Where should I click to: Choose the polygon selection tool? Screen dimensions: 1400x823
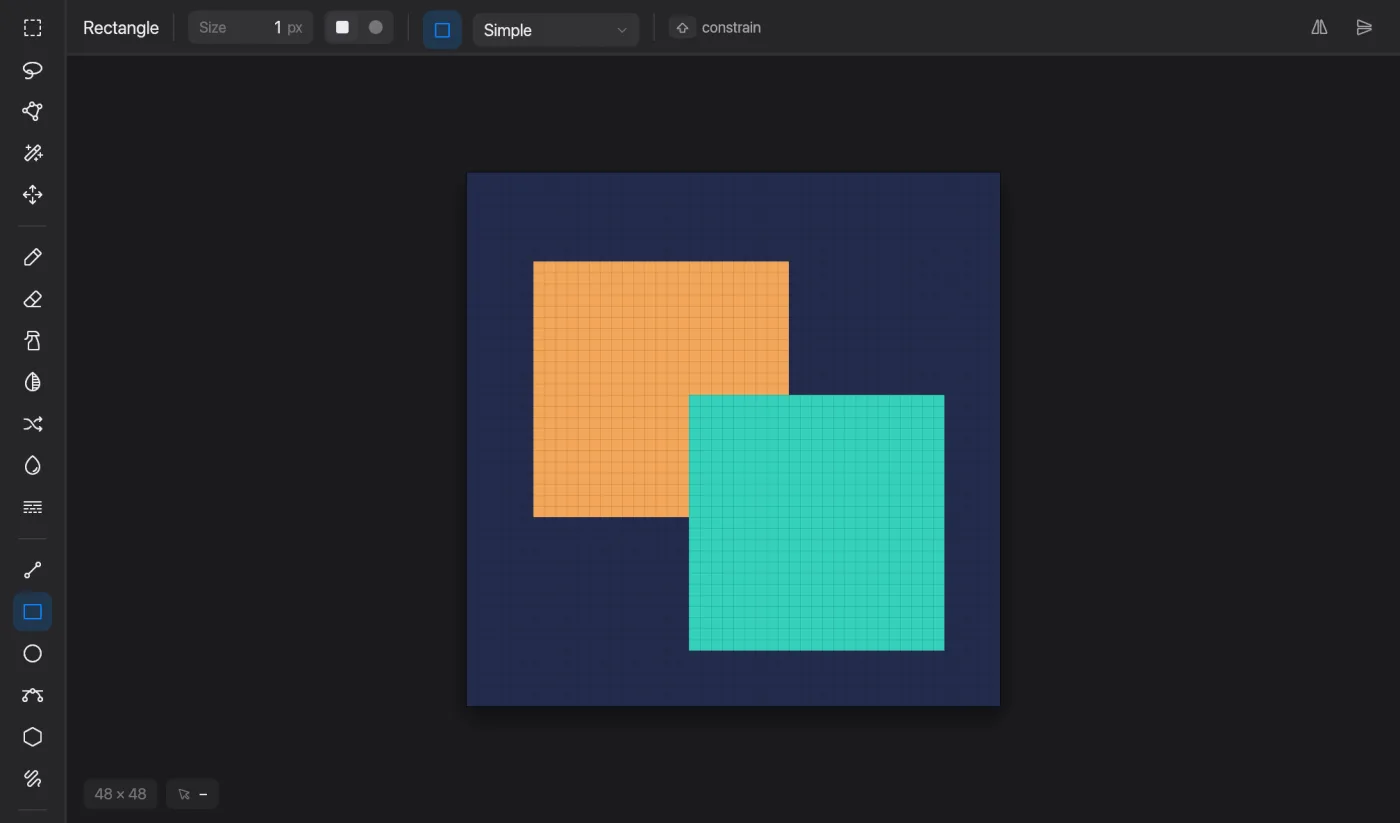point(32,111)
